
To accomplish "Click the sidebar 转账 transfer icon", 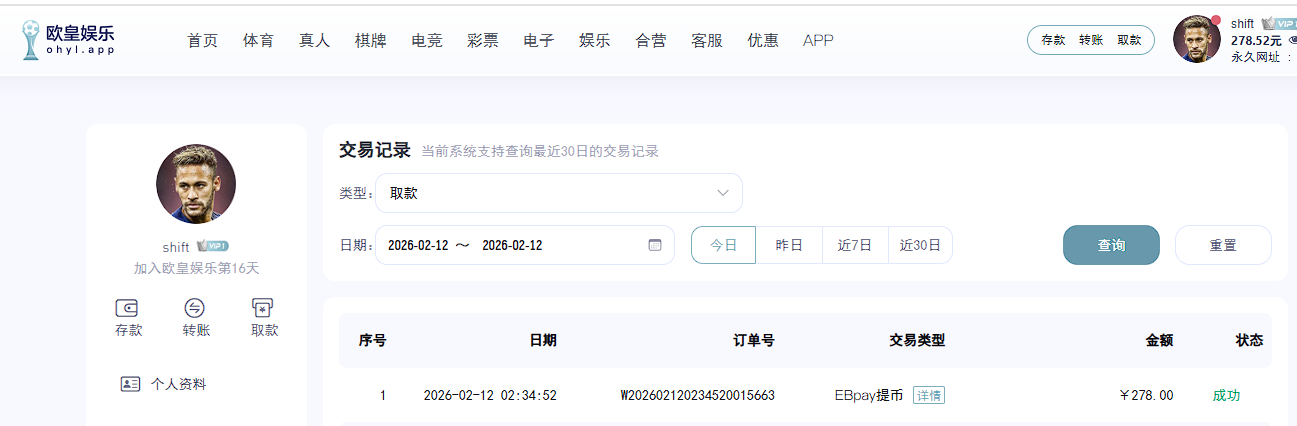I will pos(196,308).
